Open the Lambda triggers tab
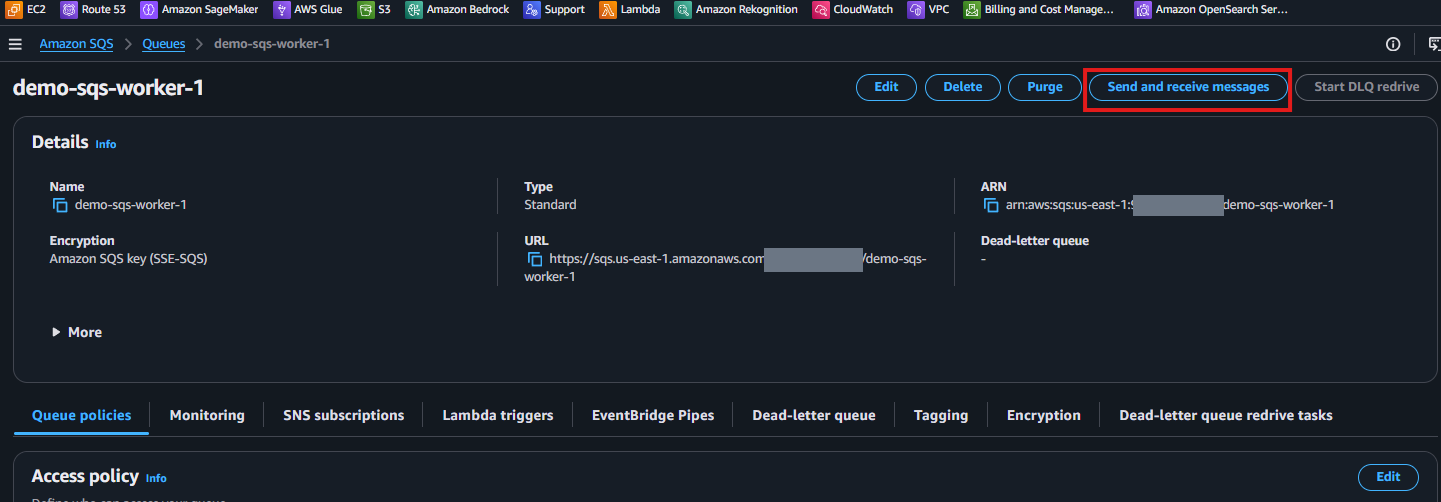Screen dimensions: 1441x502 [x=498, y=415]
